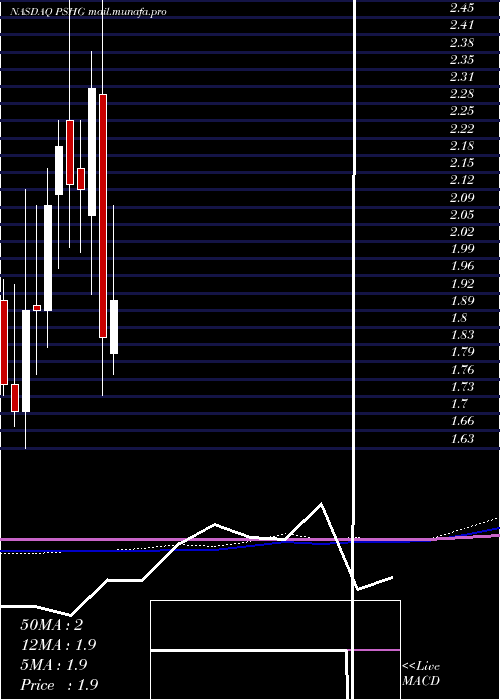Click the 1.92 price axis label
The image size is (500, 700).
(x=462, y=283)
